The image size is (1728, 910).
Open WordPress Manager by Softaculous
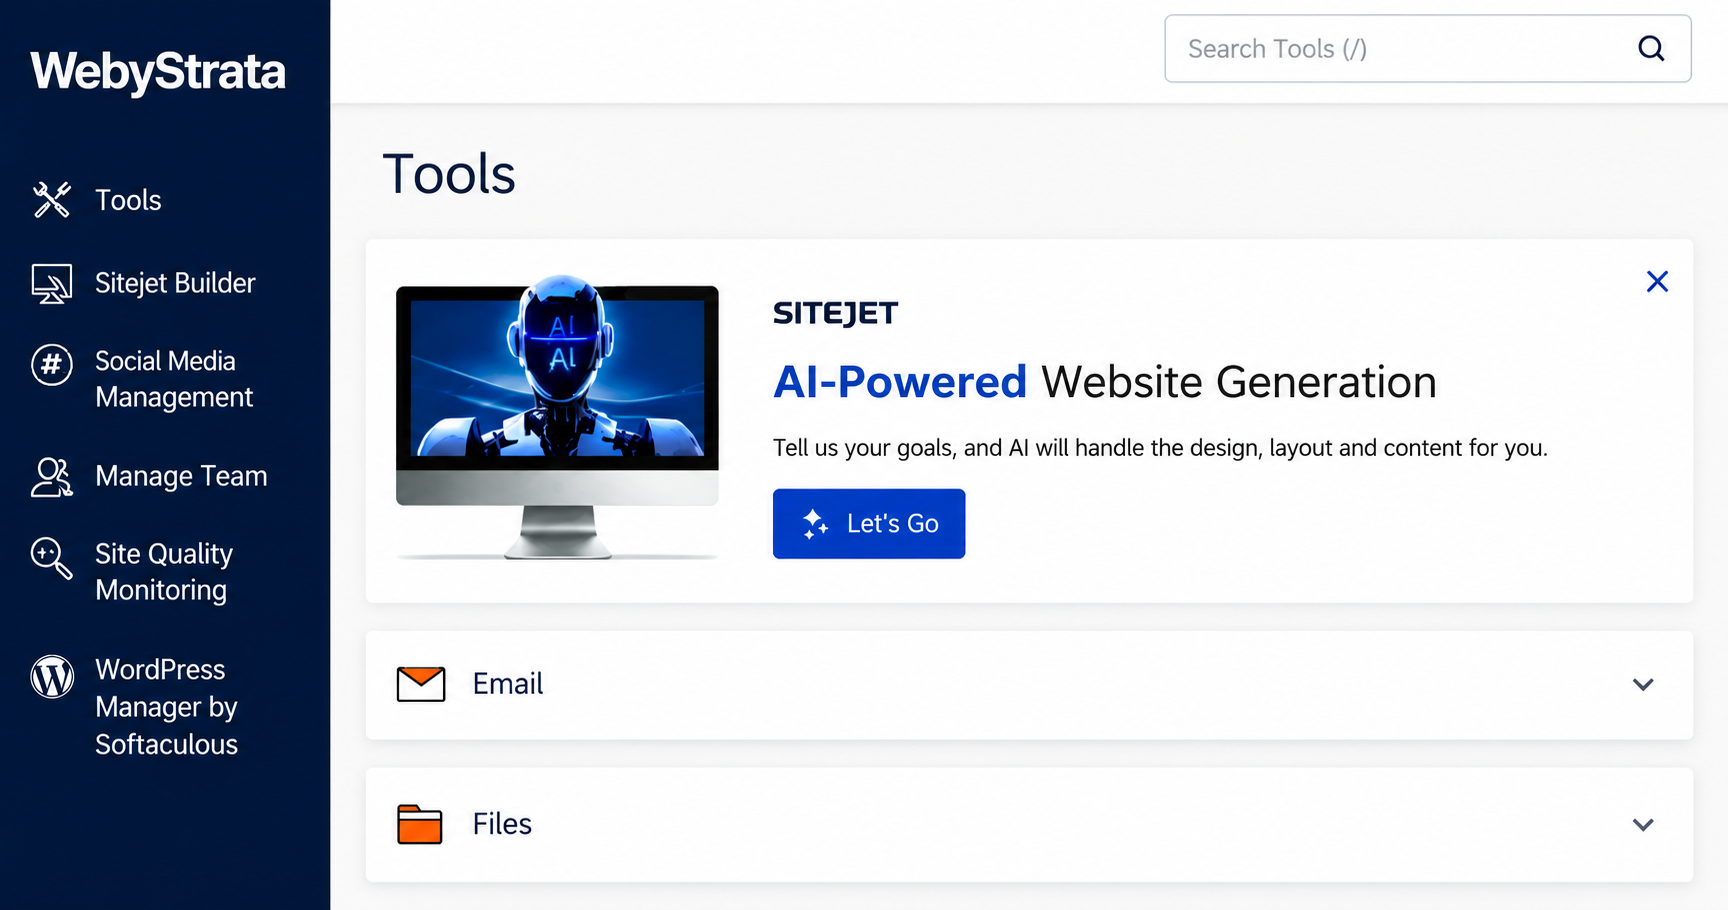pos(166,707)
